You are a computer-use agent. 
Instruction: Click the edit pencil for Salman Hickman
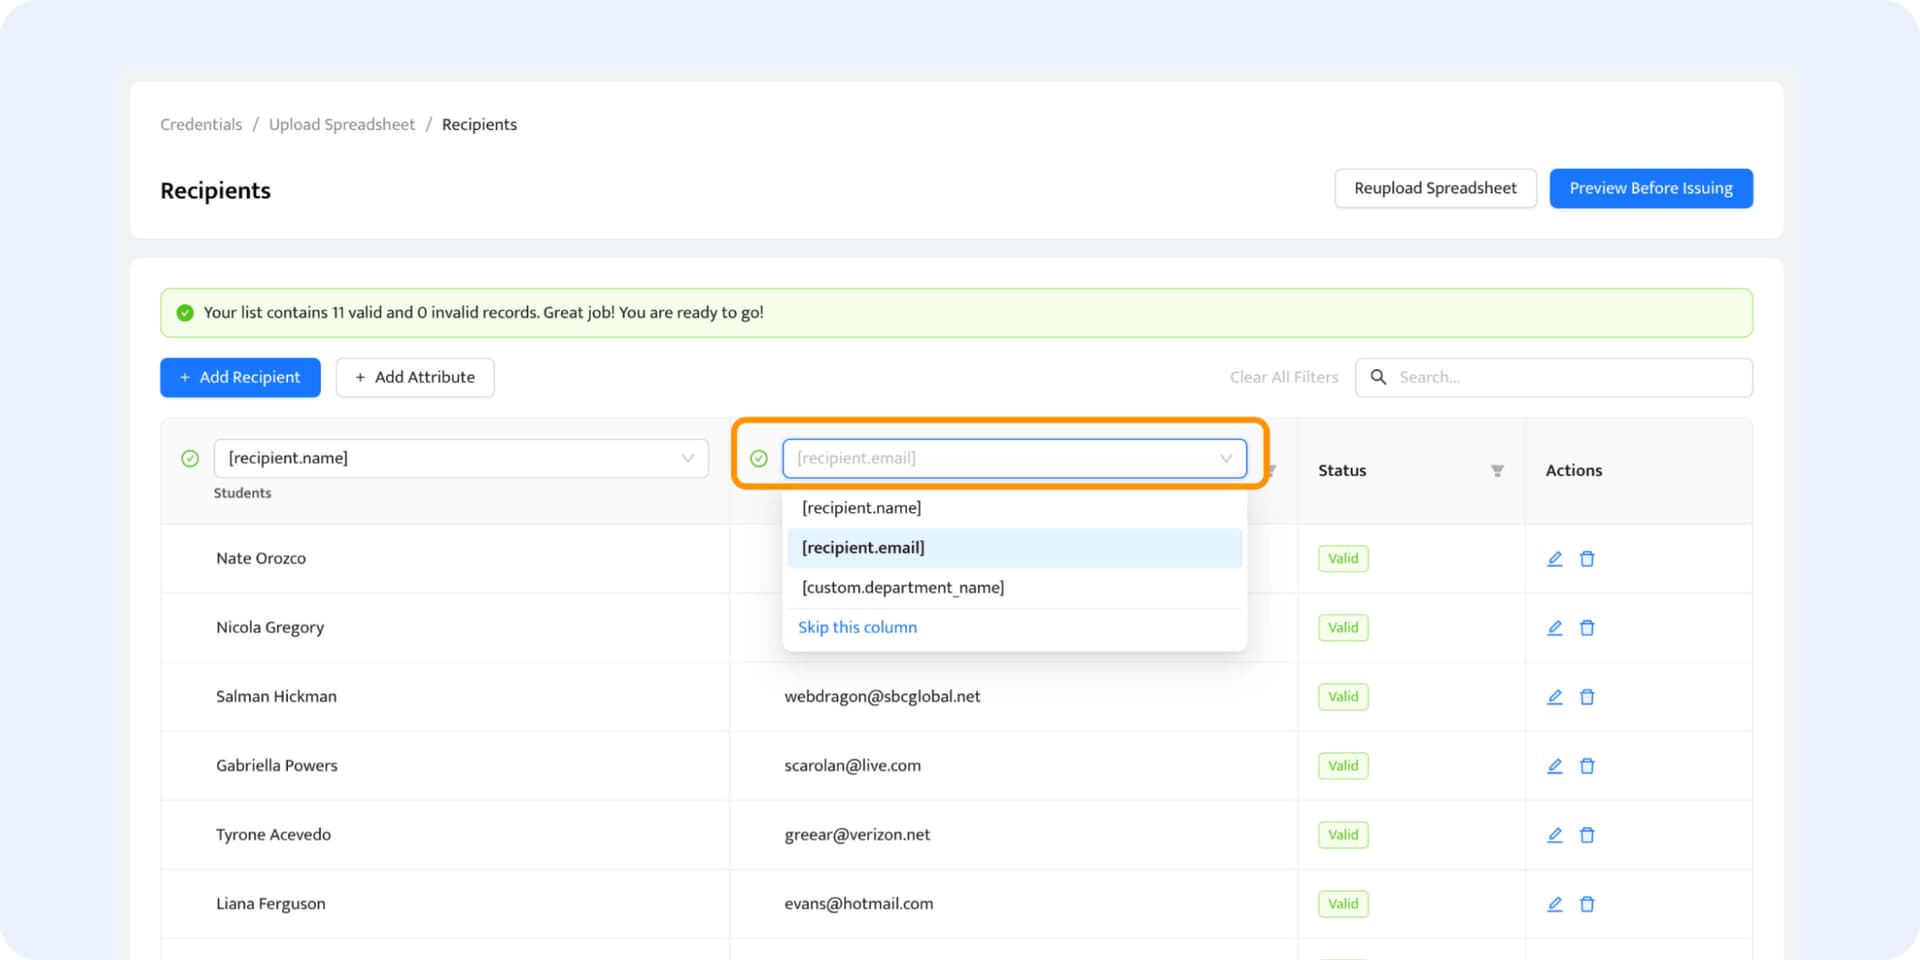tap(1554, 697)
